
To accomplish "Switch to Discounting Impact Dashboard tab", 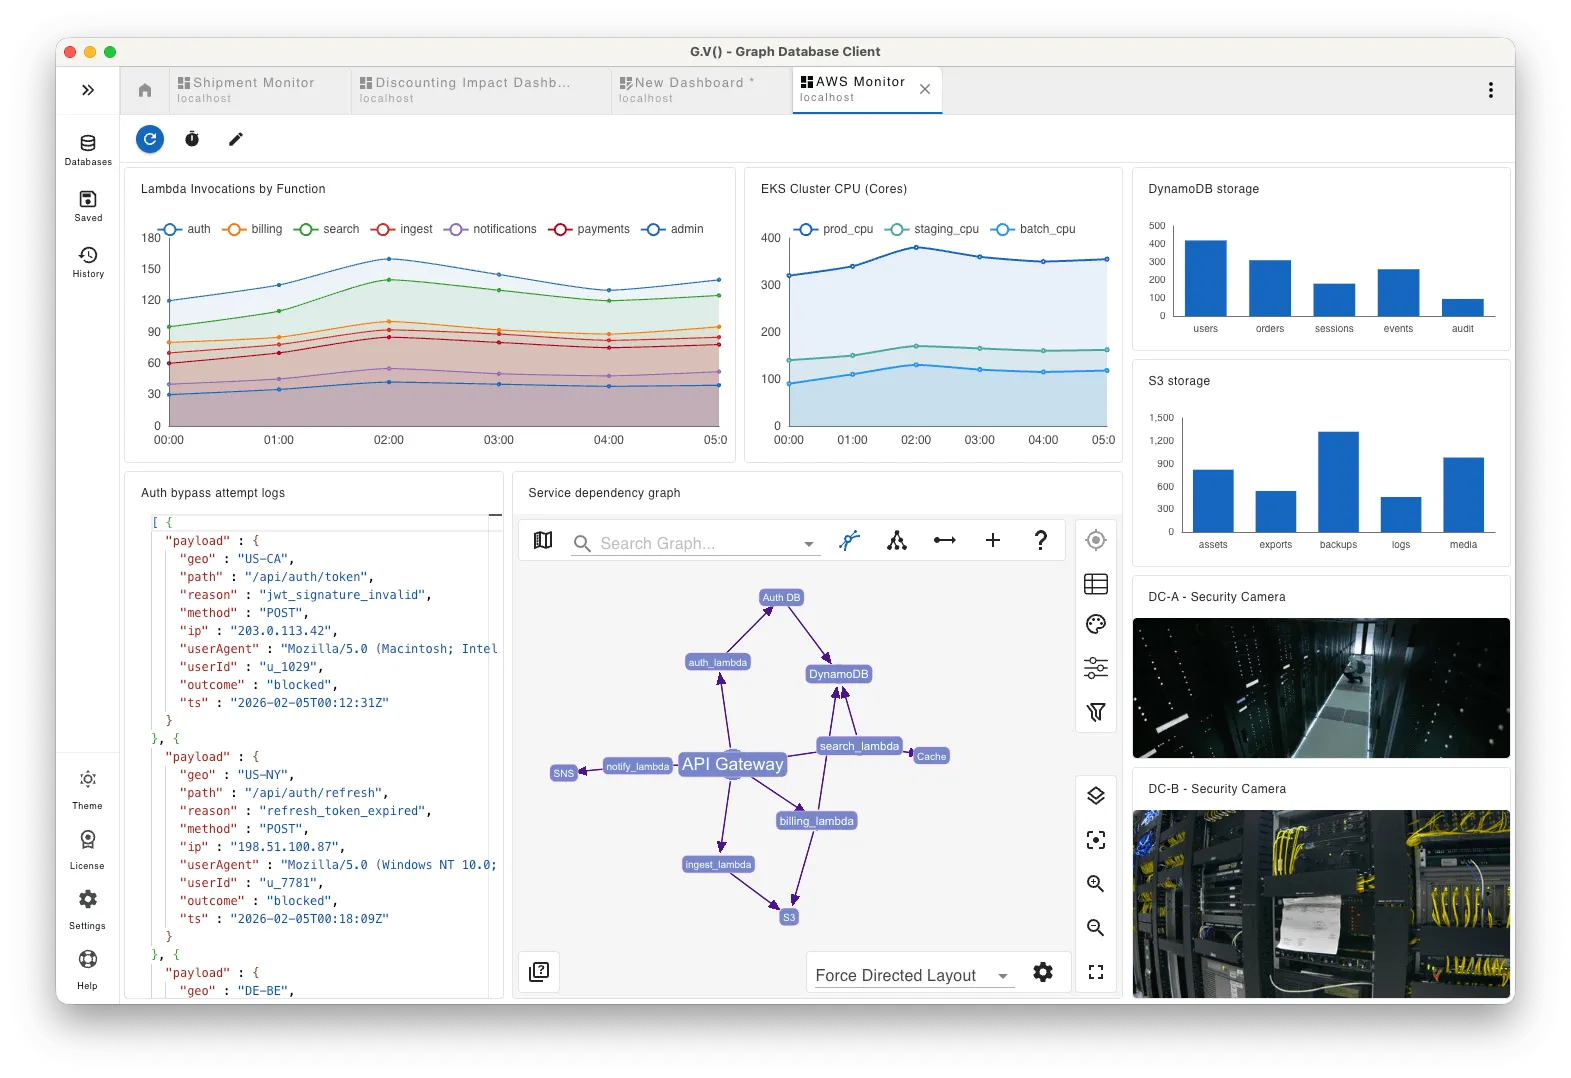I will pos(480,90).
